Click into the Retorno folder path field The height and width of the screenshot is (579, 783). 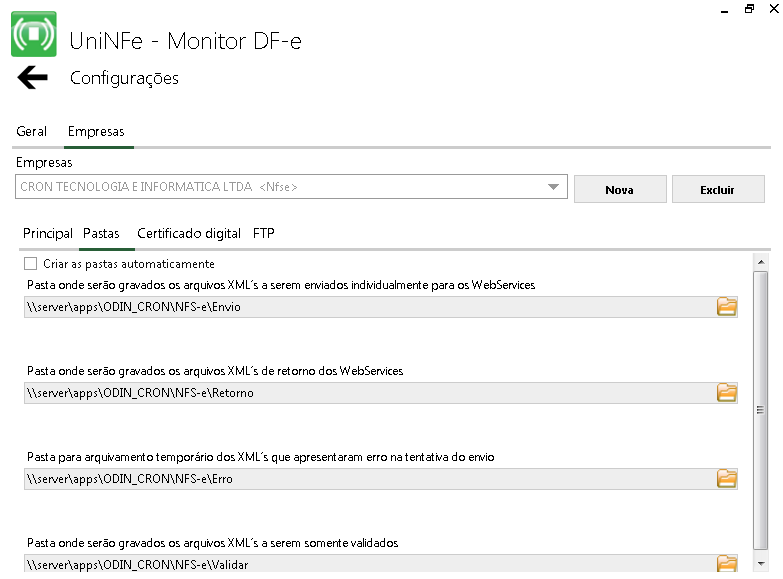(370, 393)
